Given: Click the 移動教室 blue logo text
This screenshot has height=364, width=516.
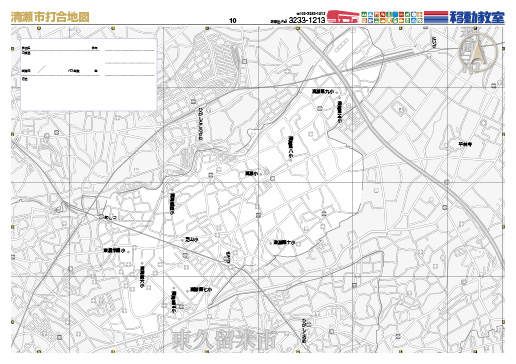Looking at the screenshot, I should pos(477,17).
